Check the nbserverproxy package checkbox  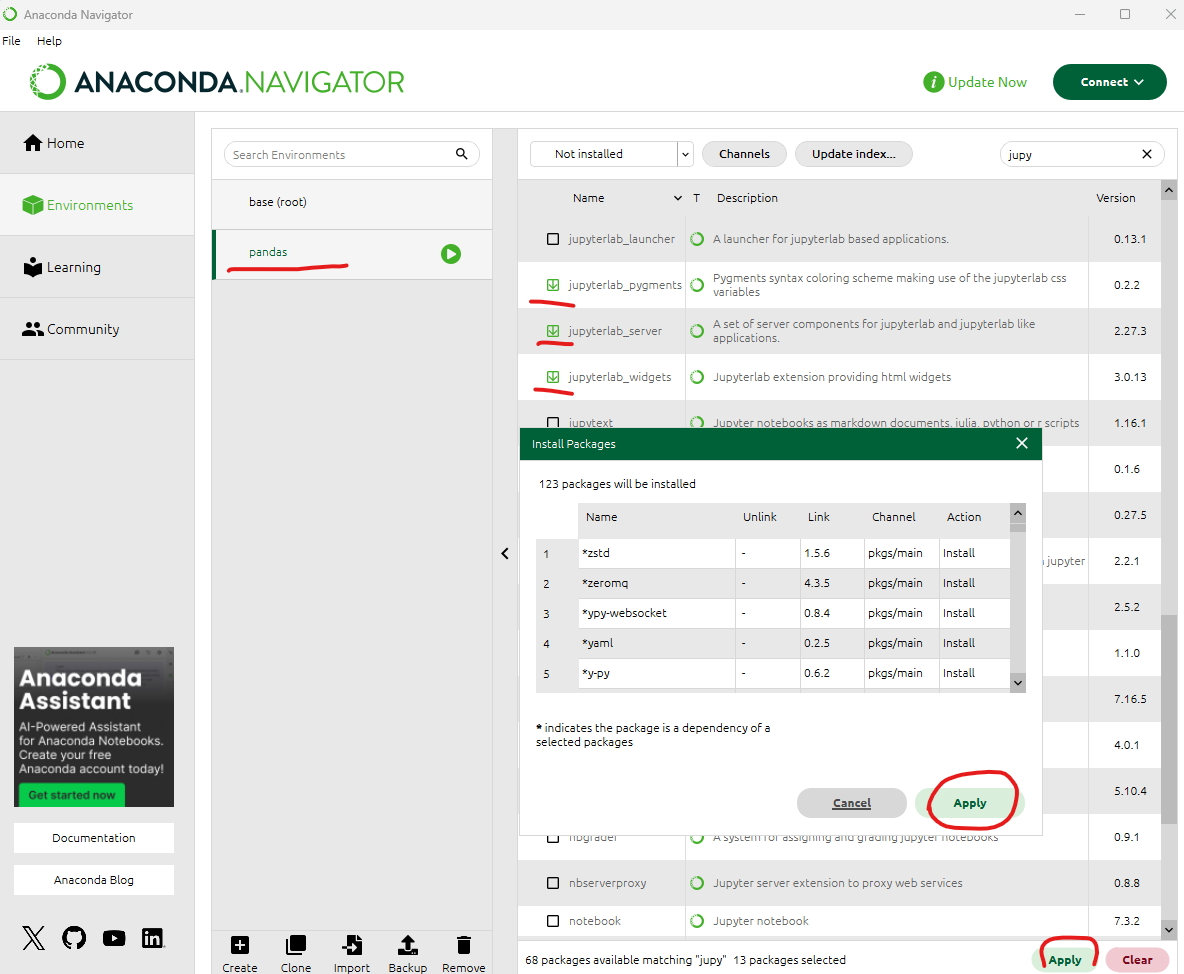[x=553, y=883]
